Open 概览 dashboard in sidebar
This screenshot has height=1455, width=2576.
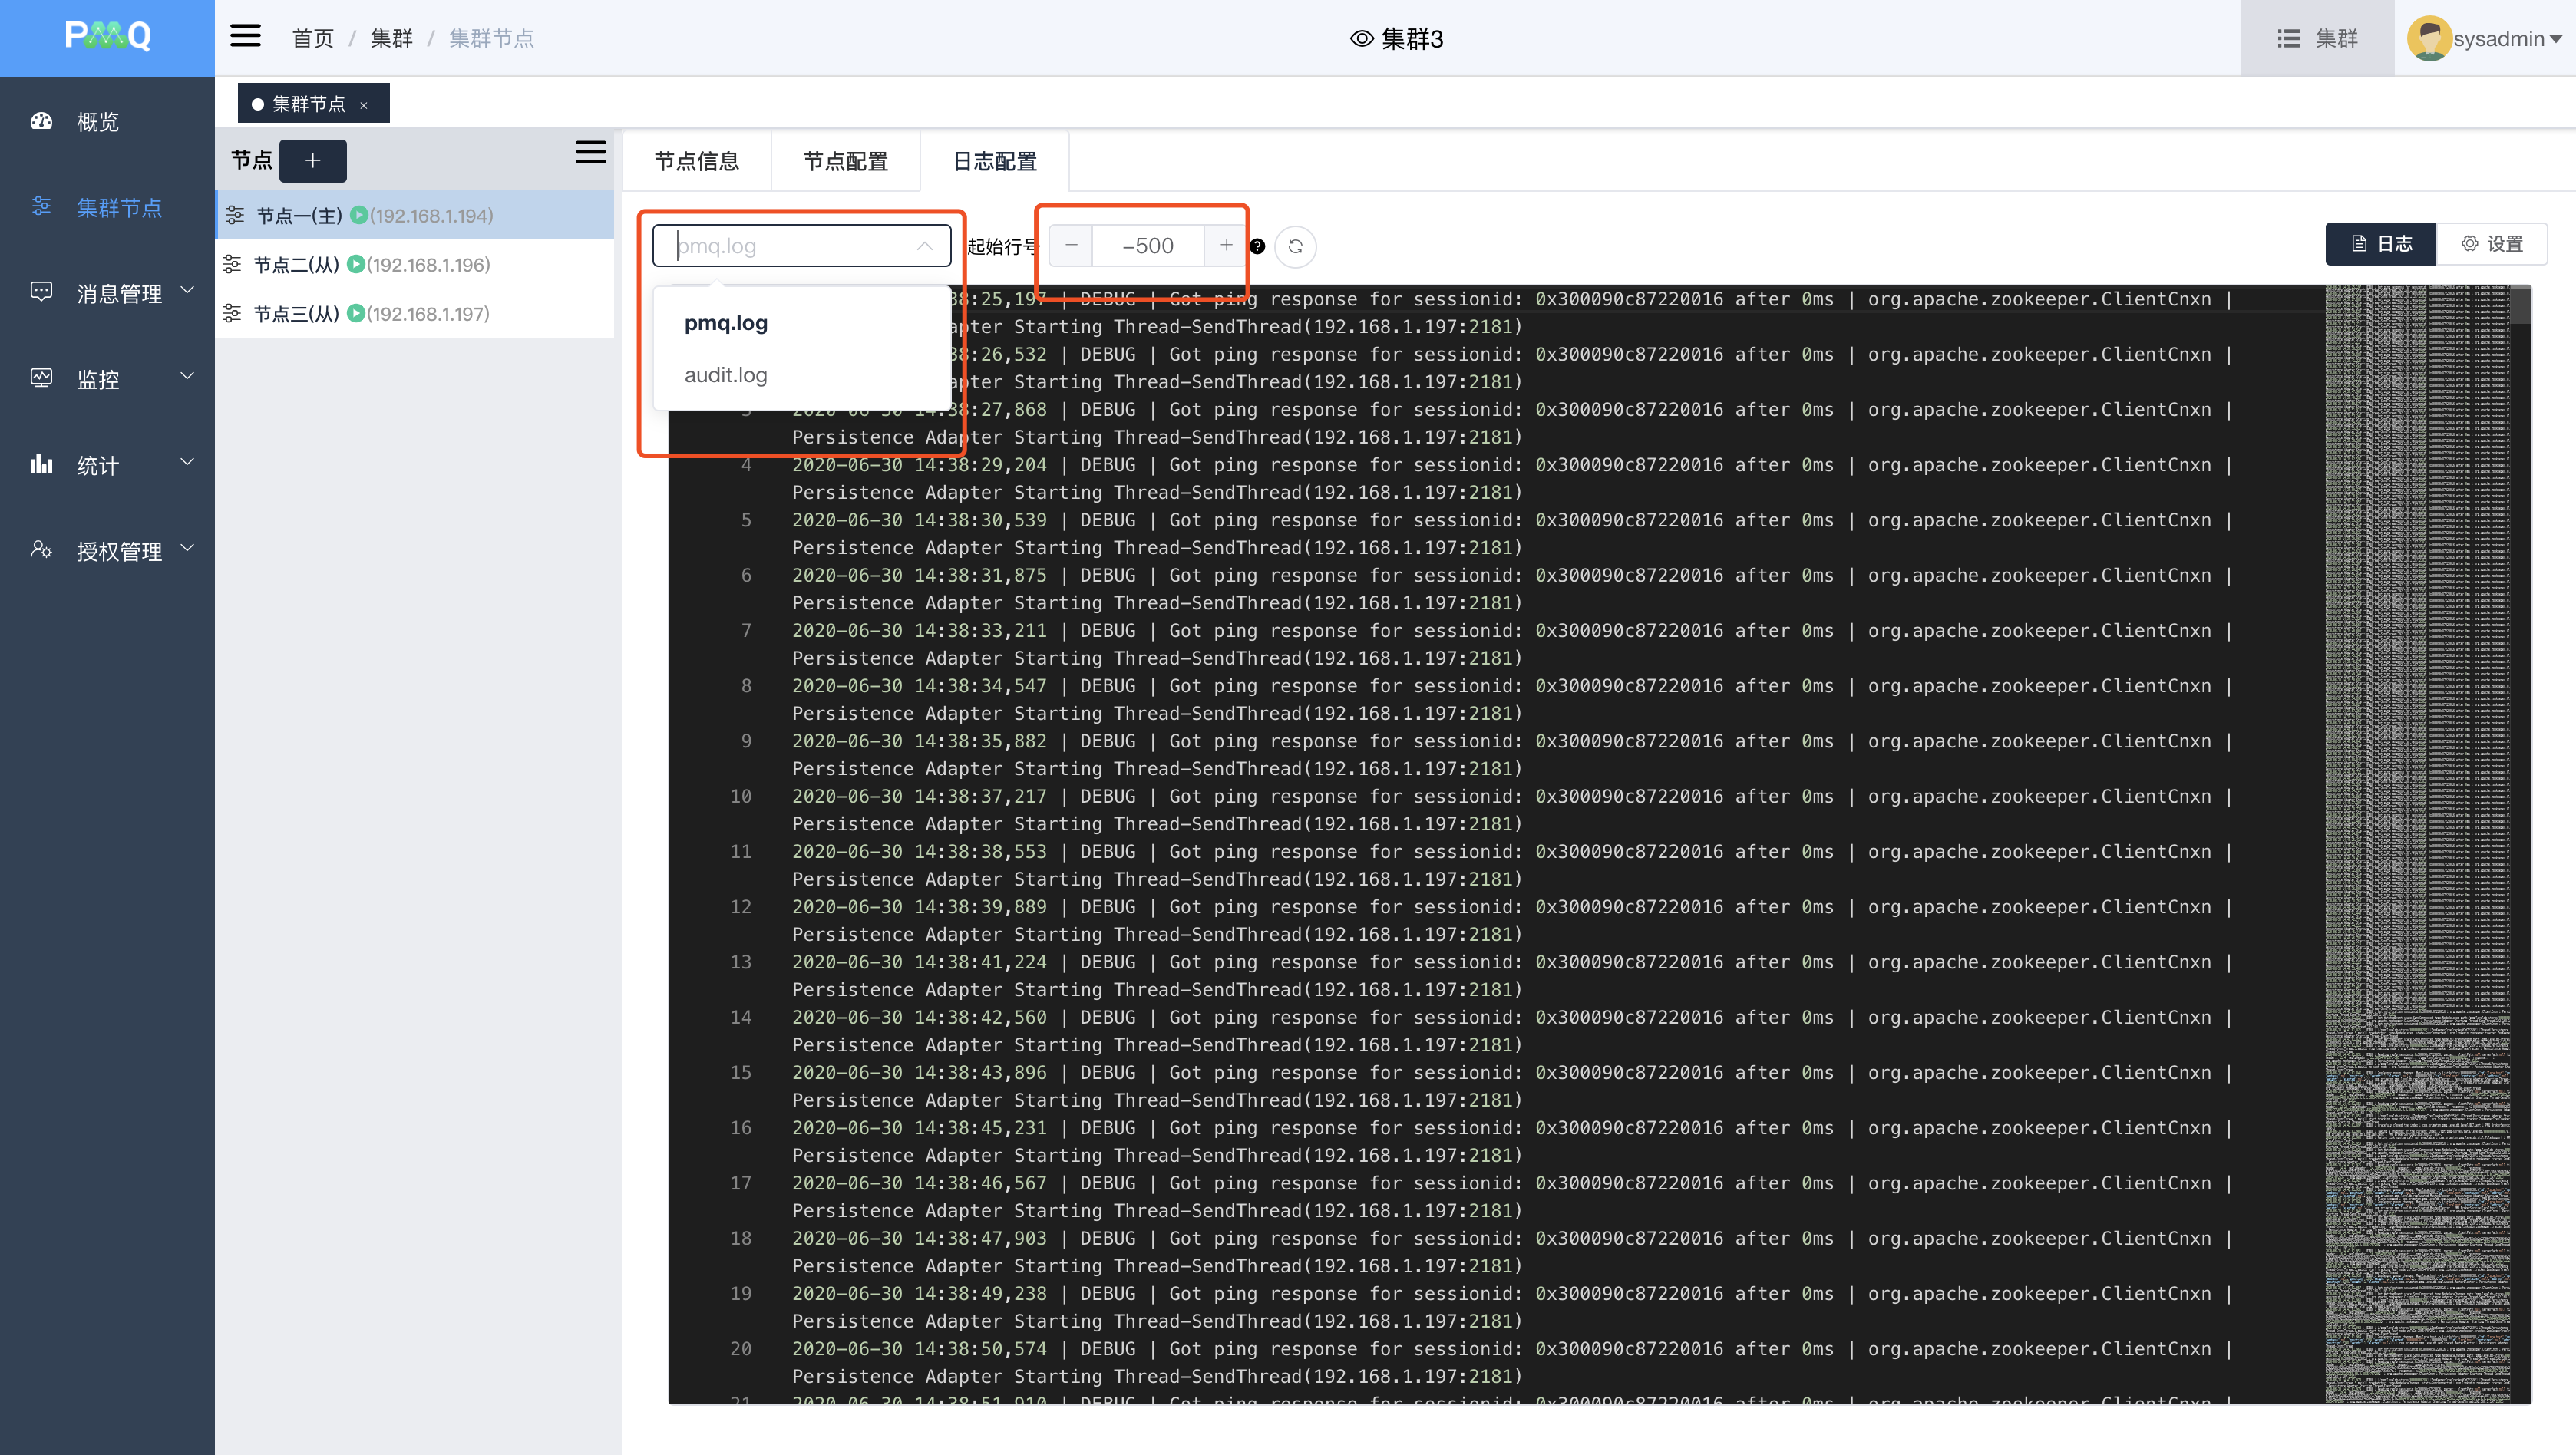point(98,122)
